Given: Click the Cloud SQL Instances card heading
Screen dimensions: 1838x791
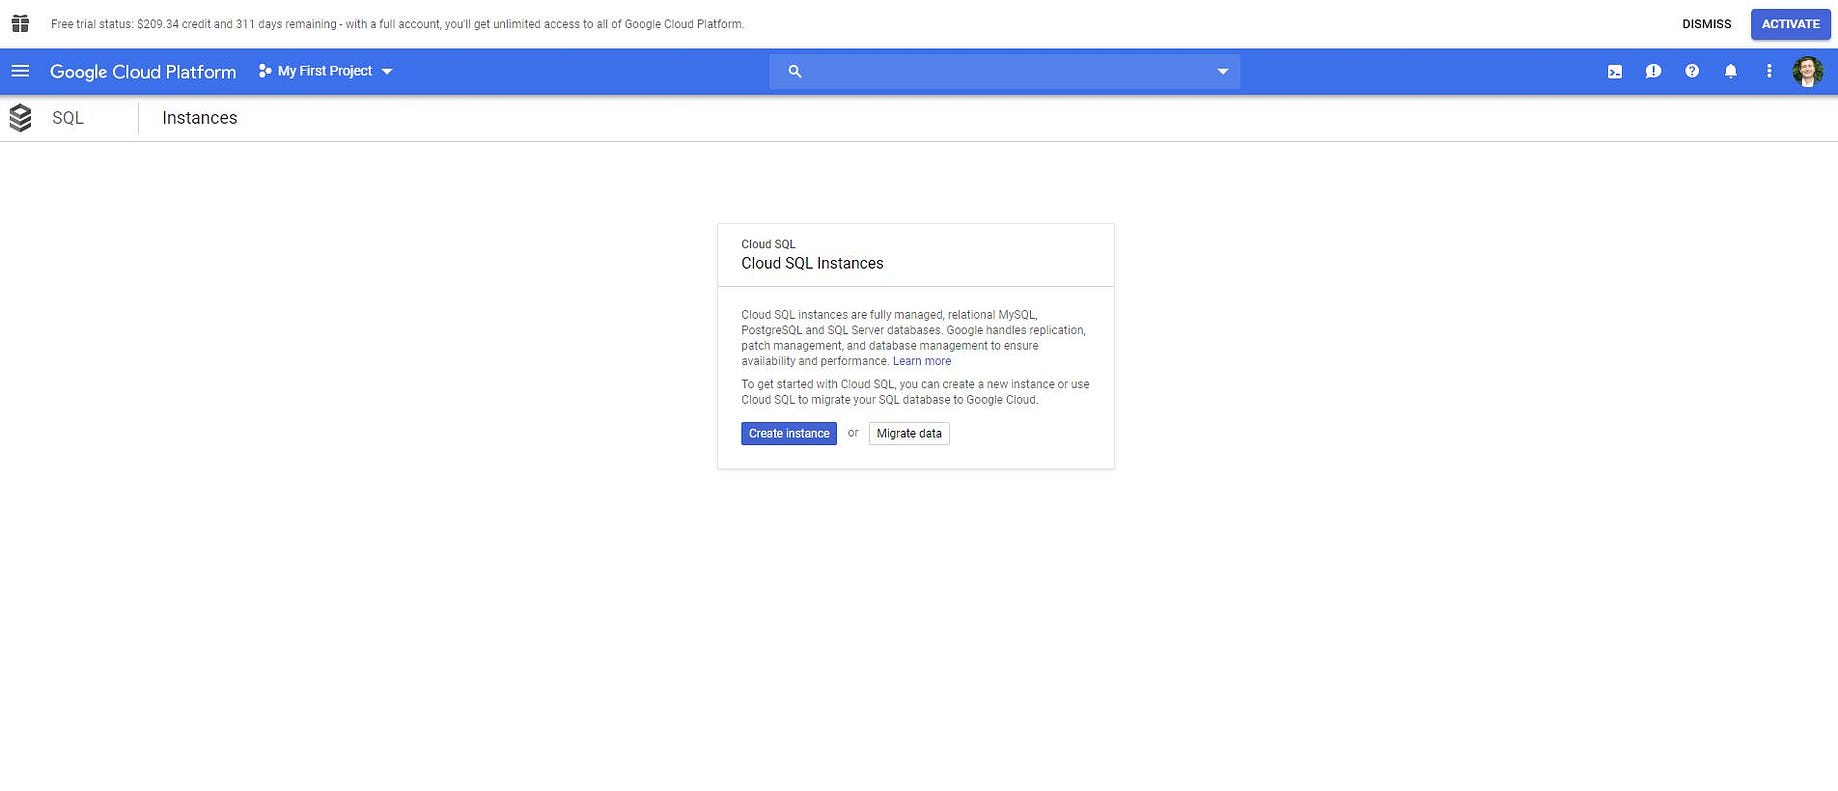Looking at the screenshot, I should pyautogui.click(x=812, y=263).
